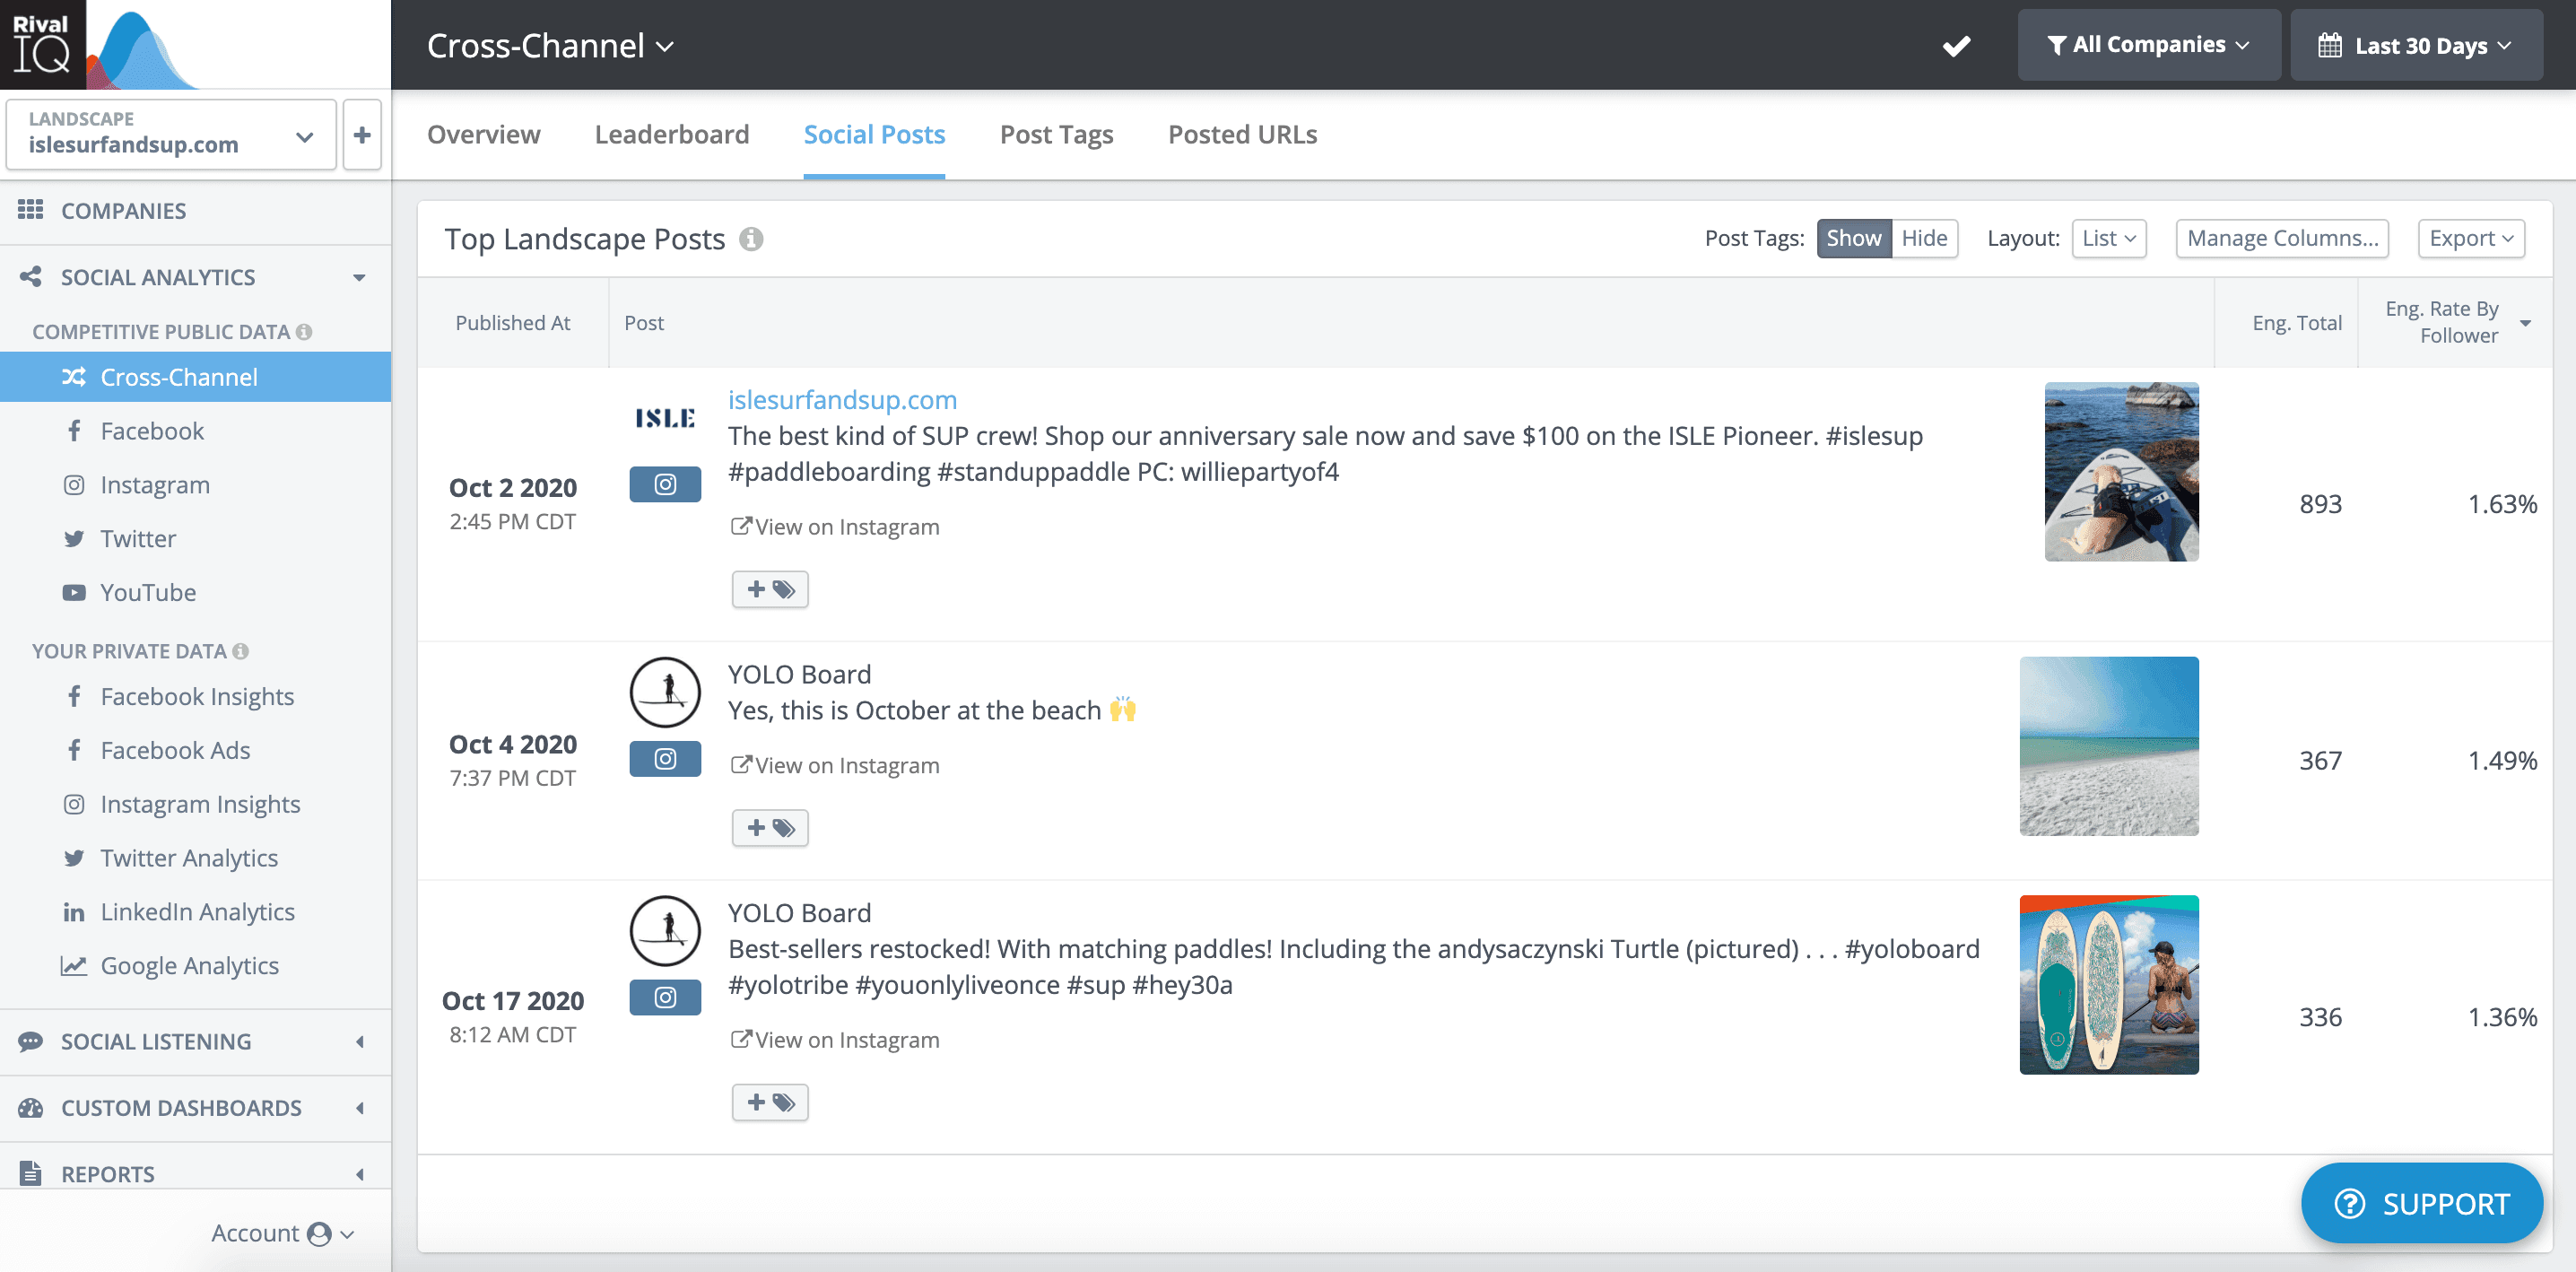The width and height of the screenshot is (2576, 1272).
Task: Switch to the Leaderboard tab
Action: click(671, 134)
